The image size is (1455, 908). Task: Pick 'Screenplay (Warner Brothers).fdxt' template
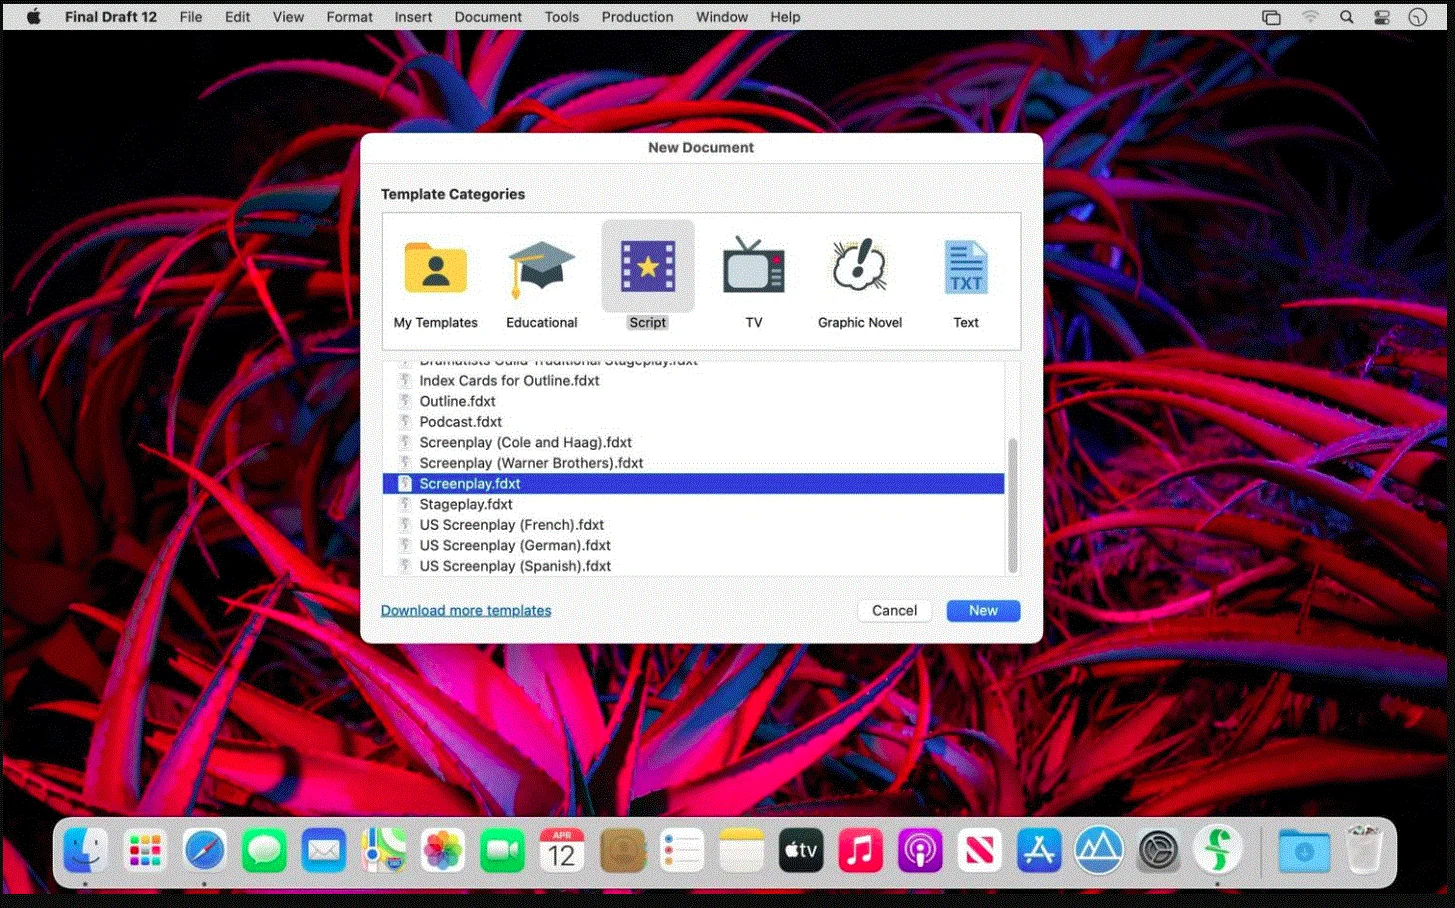pos(693,463)
